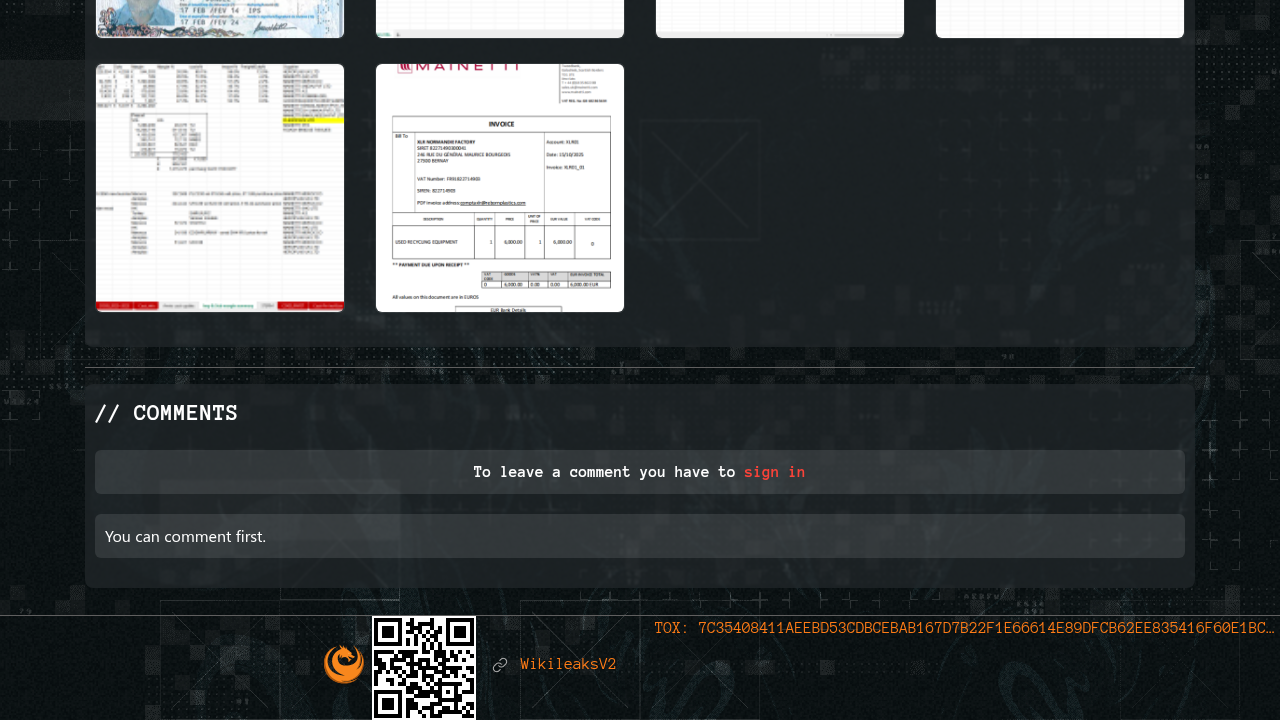Image resolution: width=1280 pixels, height=720 pixels.
Task: Click the chain link icon beside WikileaksV2
Action: 500,665
